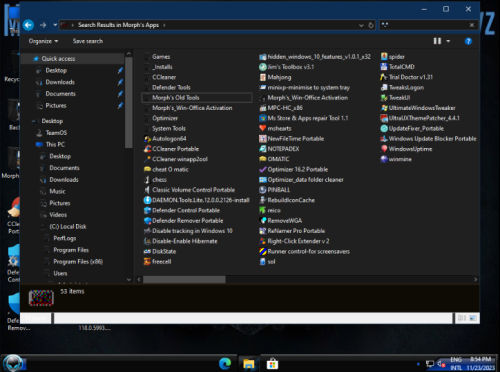Open Microsoft Edge from the taskbar
The width and height of the screenshot is (500, 372).
tap(225, 363)
